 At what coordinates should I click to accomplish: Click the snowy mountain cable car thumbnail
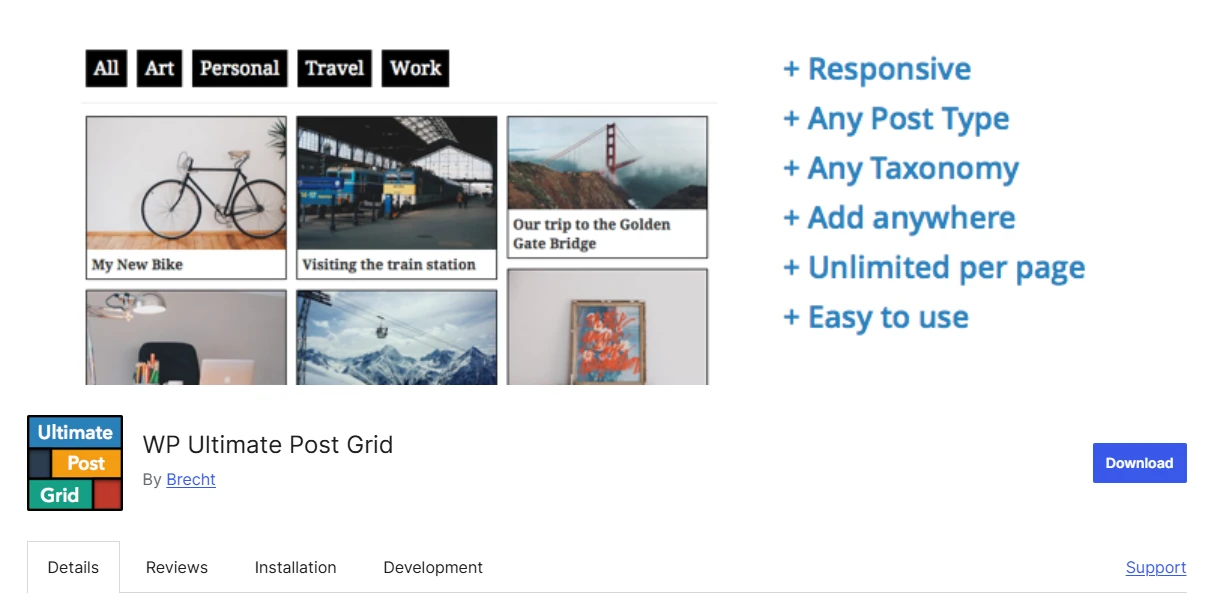pos(397,337)
